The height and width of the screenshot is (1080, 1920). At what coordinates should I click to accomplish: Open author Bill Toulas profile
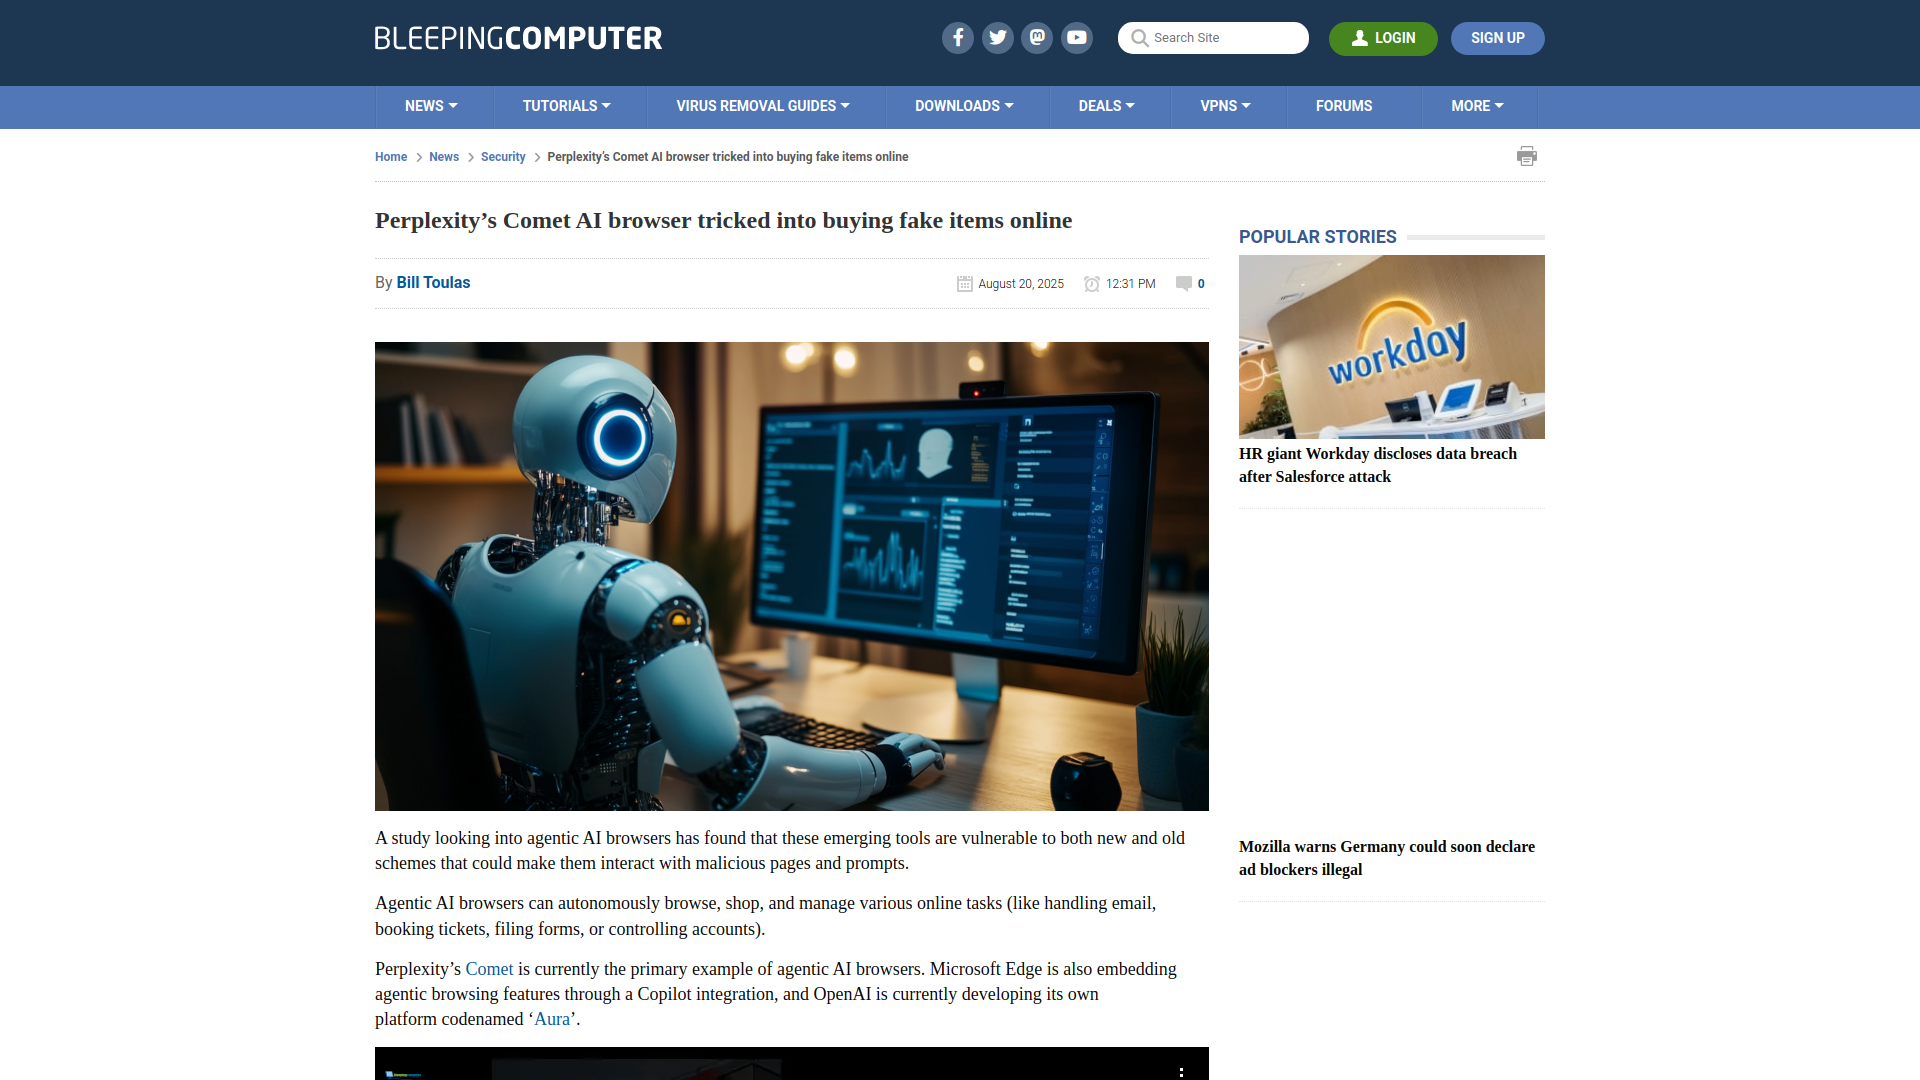click(433, 283)
